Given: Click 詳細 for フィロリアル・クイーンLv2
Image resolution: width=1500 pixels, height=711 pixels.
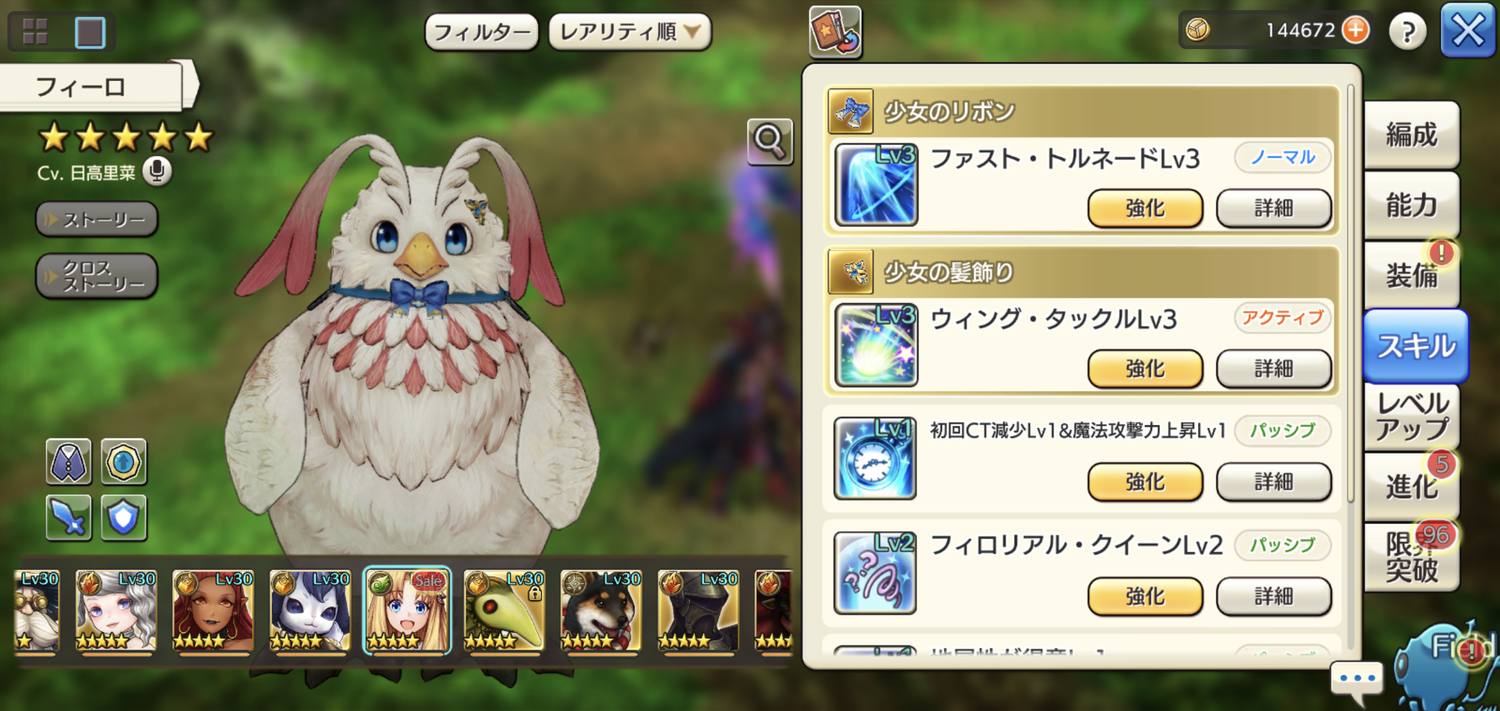Looking at the screenshot, I should (x=1274, y=596).
